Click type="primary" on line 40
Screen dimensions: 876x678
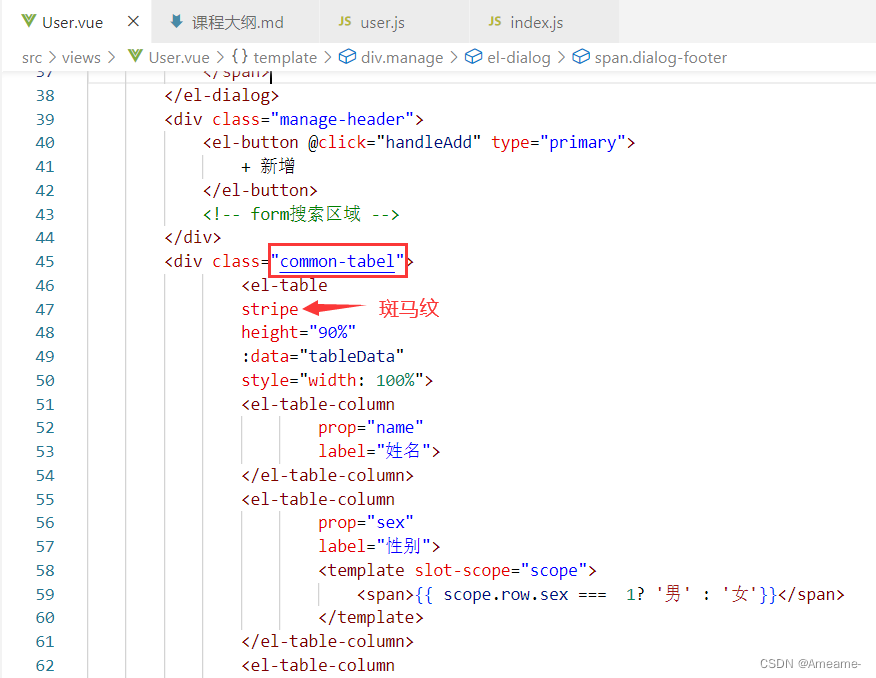click(558, 142)
